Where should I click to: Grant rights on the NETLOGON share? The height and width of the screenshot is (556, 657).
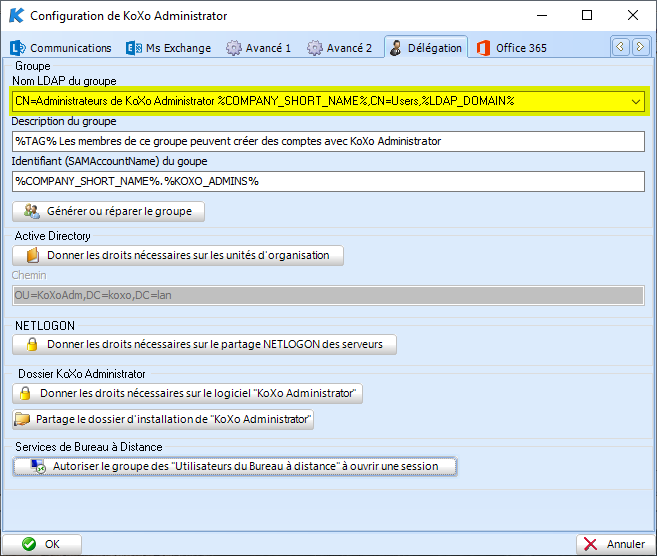click(204, 344)
